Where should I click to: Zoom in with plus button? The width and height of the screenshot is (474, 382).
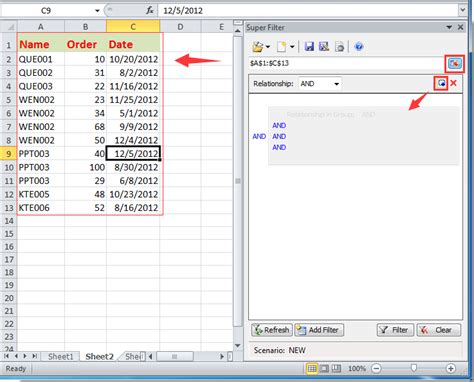[x=451, y=368]
